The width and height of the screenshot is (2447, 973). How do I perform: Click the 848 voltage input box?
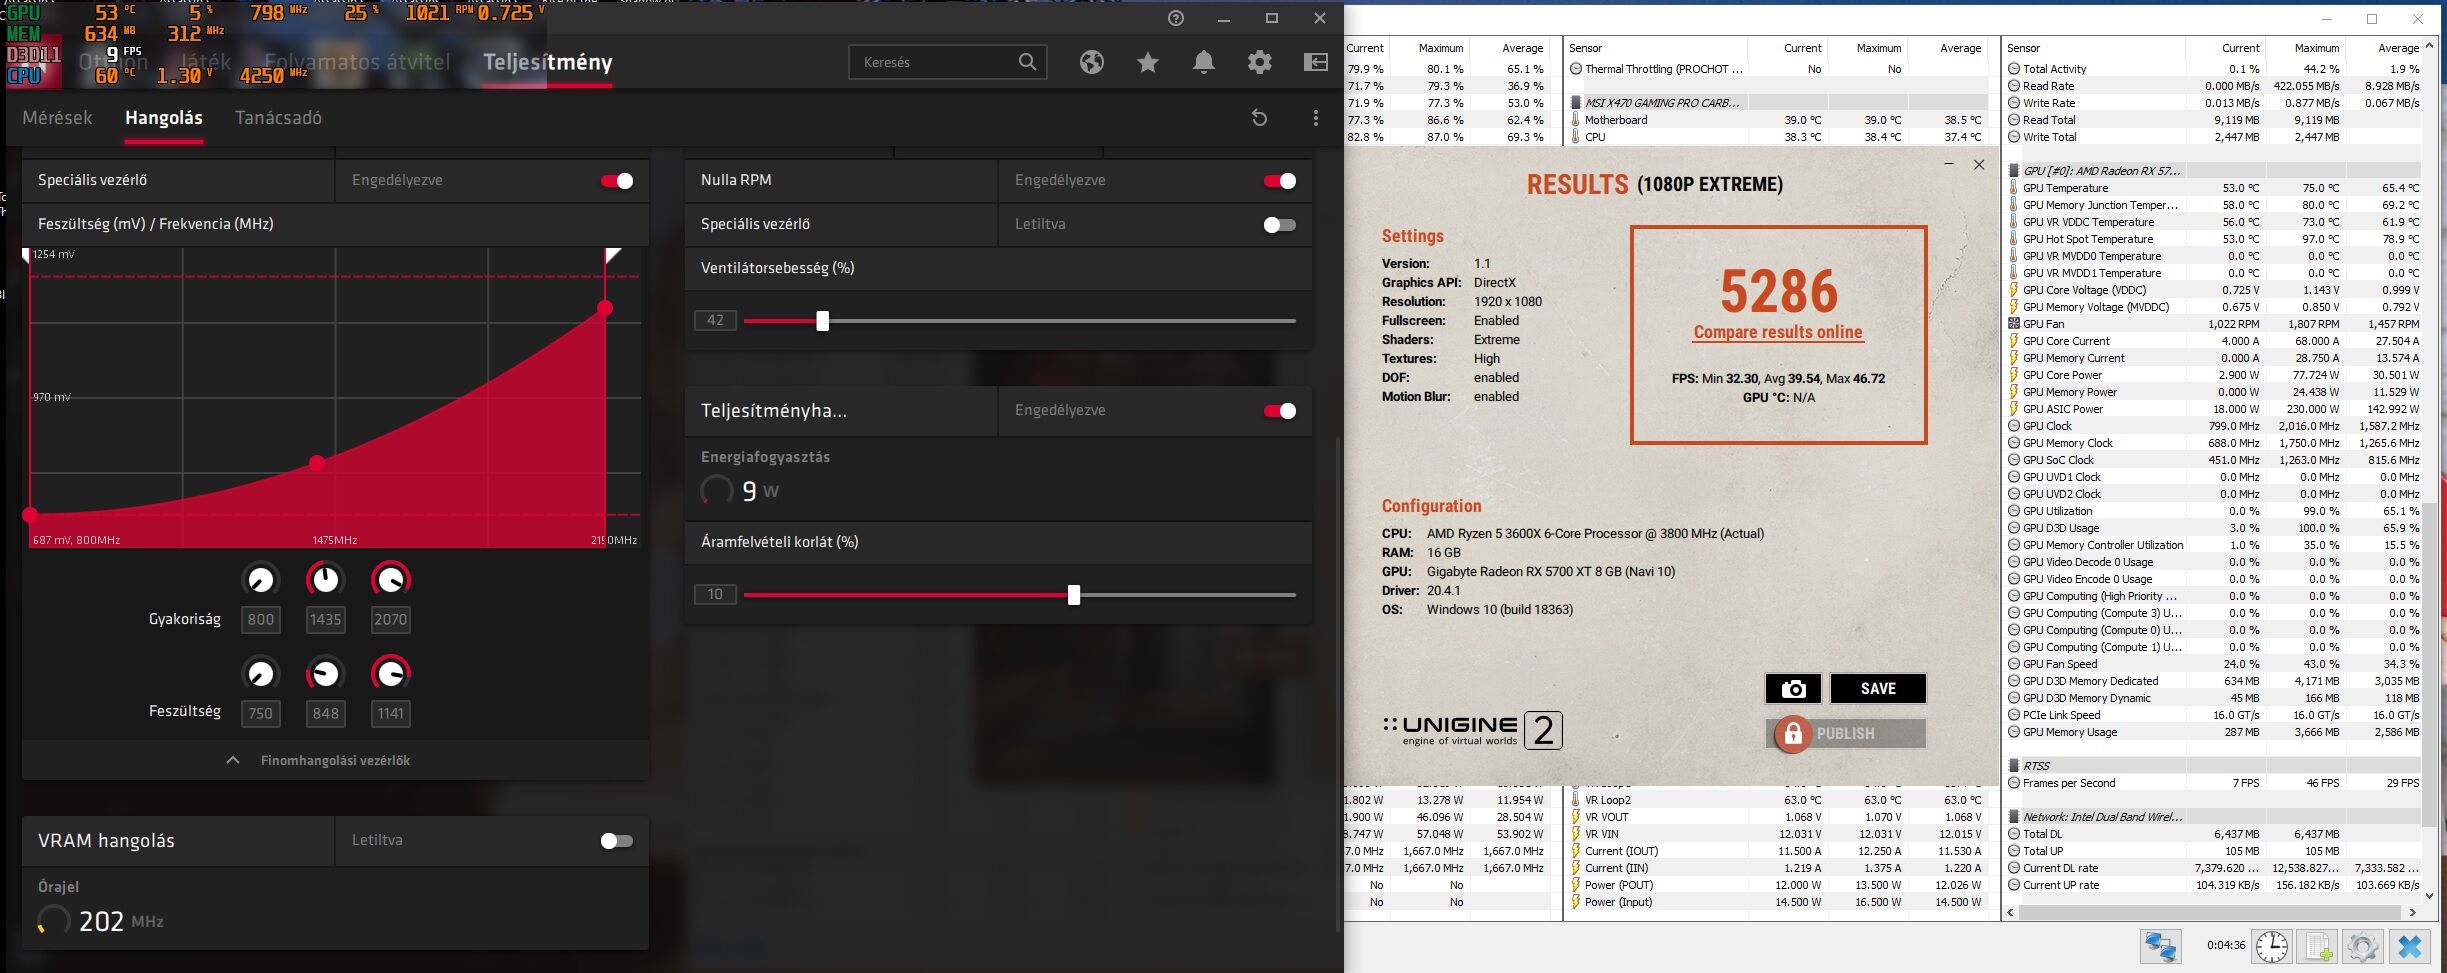(x=325, y=714)
